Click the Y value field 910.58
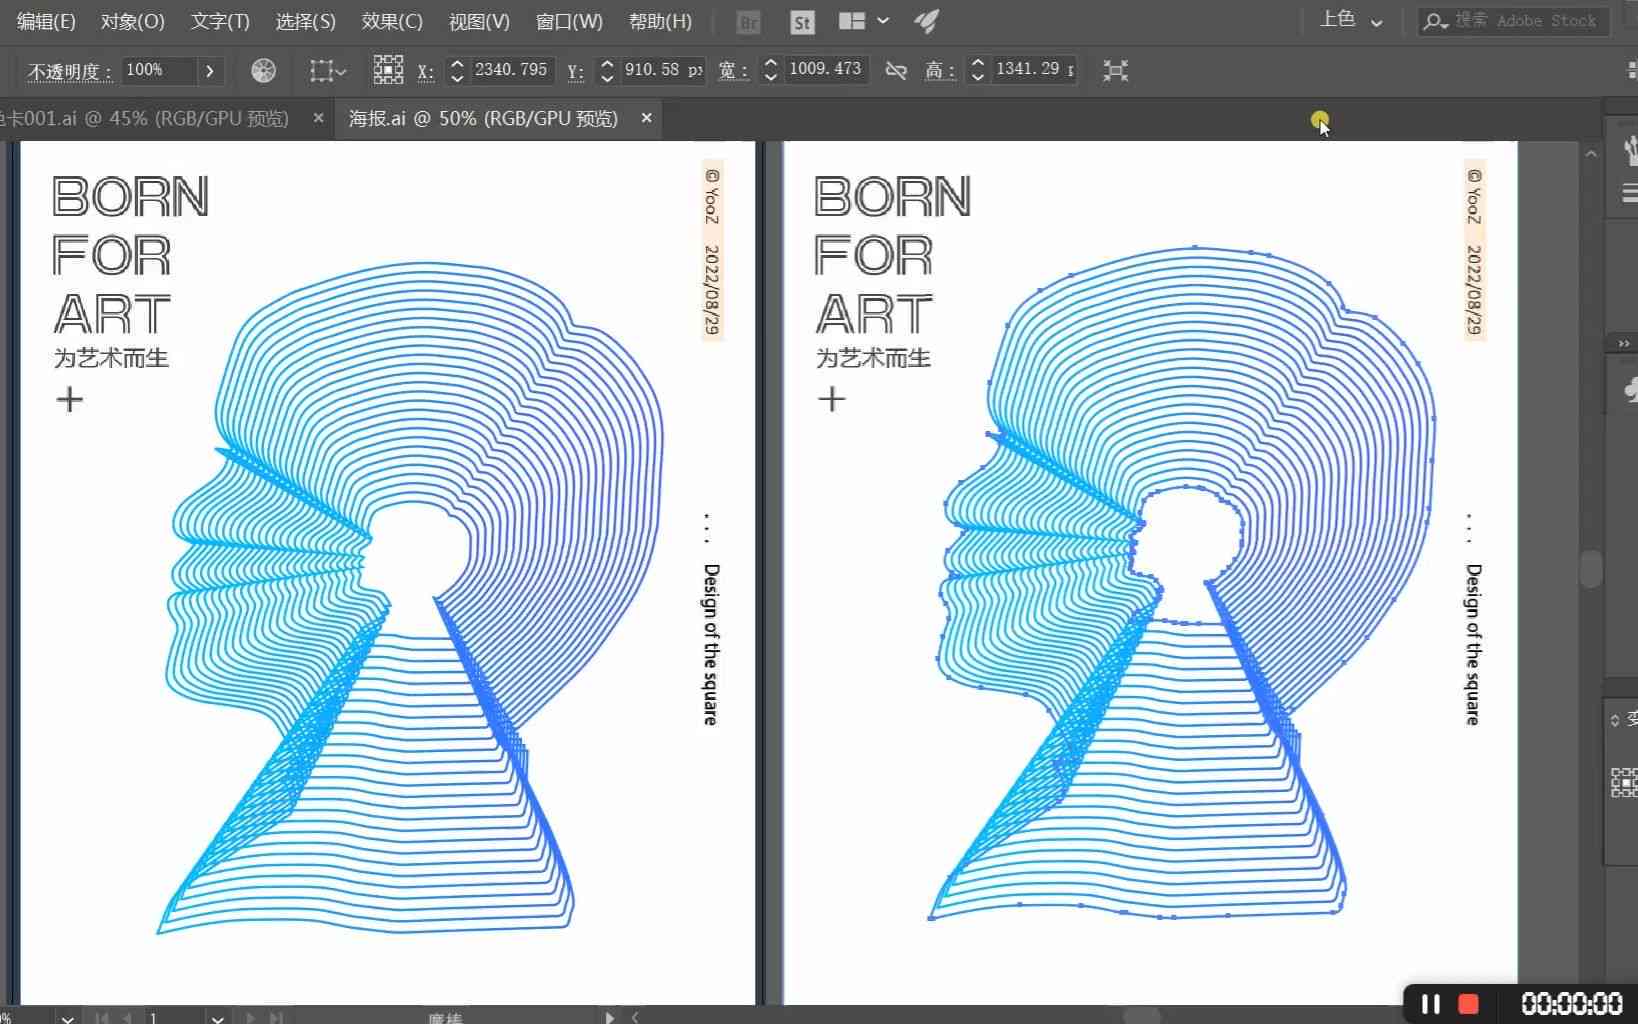 point(662,70)
